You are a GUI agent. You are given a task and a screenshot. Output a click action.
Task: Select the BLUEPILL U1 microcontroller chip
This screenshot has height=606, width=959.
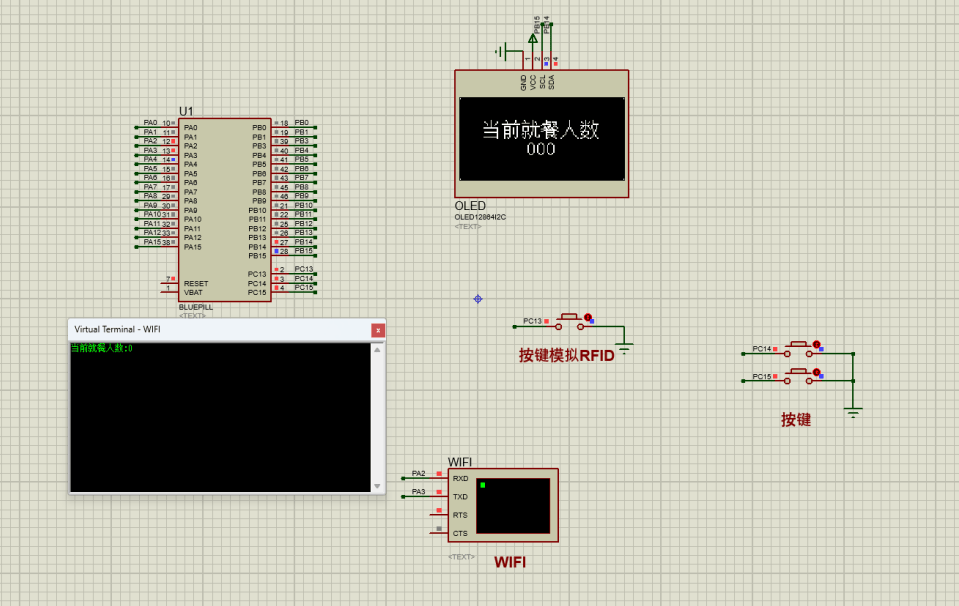(224, 208)
